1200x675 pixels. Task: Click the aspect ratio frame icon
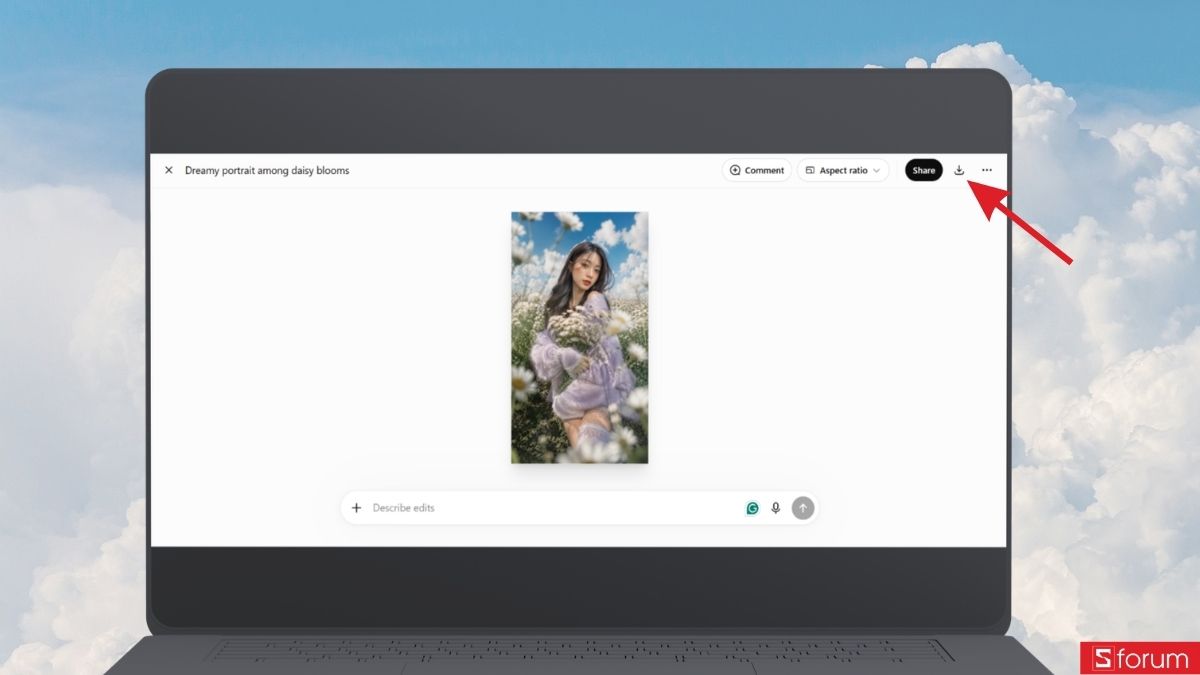point(810,170)
